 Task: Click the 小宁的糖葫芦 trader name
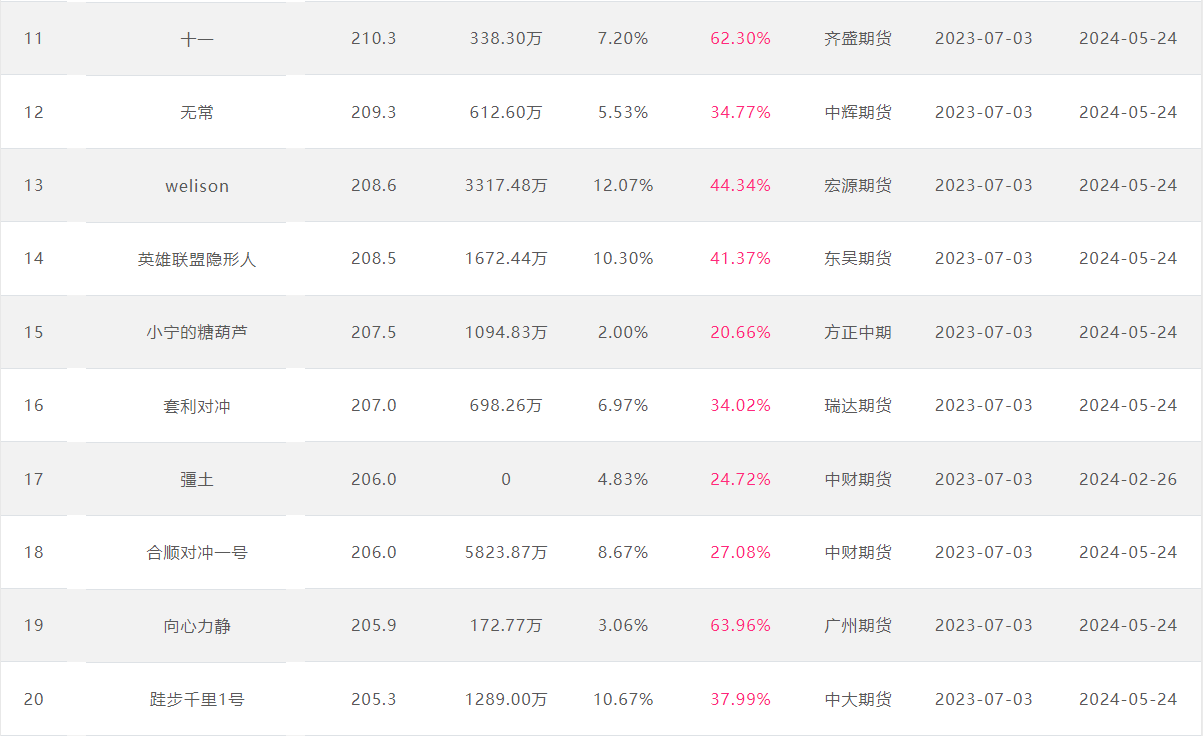click(197, 332)
